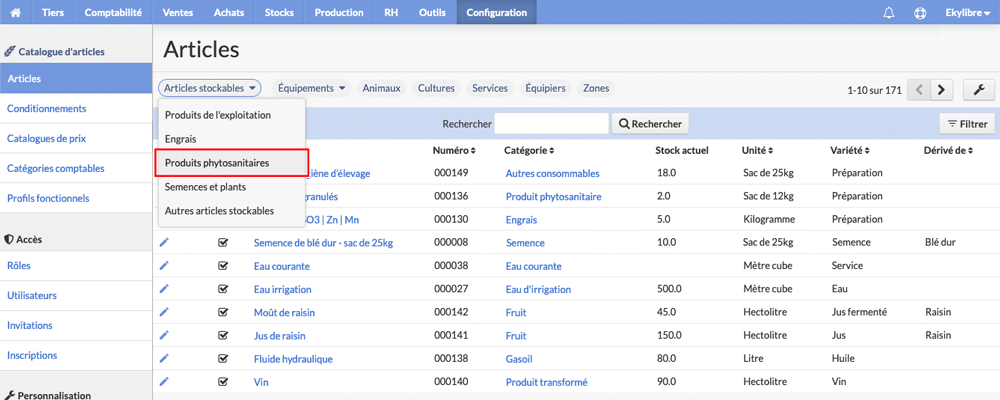Screen dimensions: 1000x400
Task: Sort by Variété column header
Action: point(850,151)
